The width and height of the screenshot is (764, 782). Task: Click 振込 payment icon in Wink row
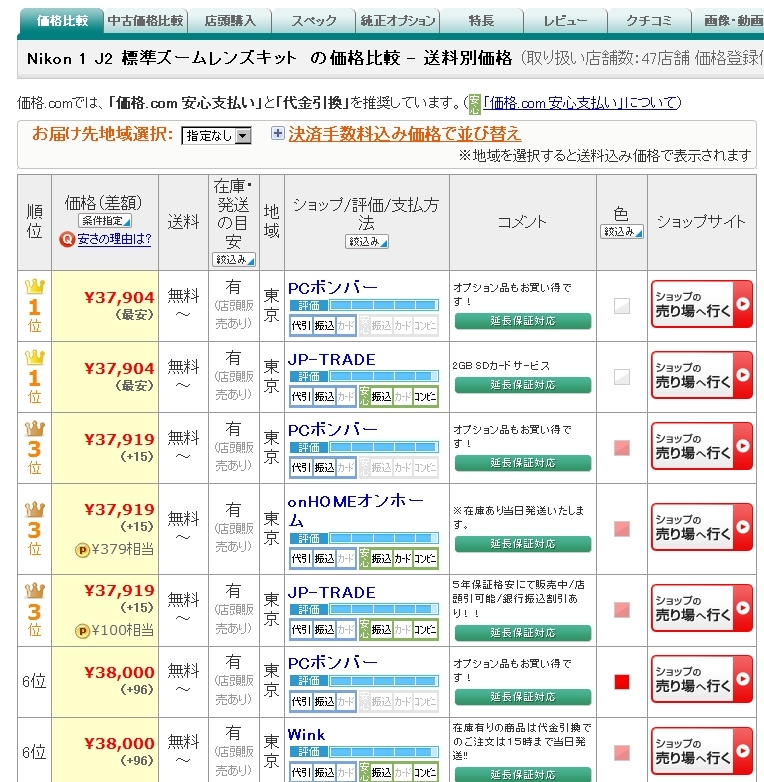click(324, 773)
